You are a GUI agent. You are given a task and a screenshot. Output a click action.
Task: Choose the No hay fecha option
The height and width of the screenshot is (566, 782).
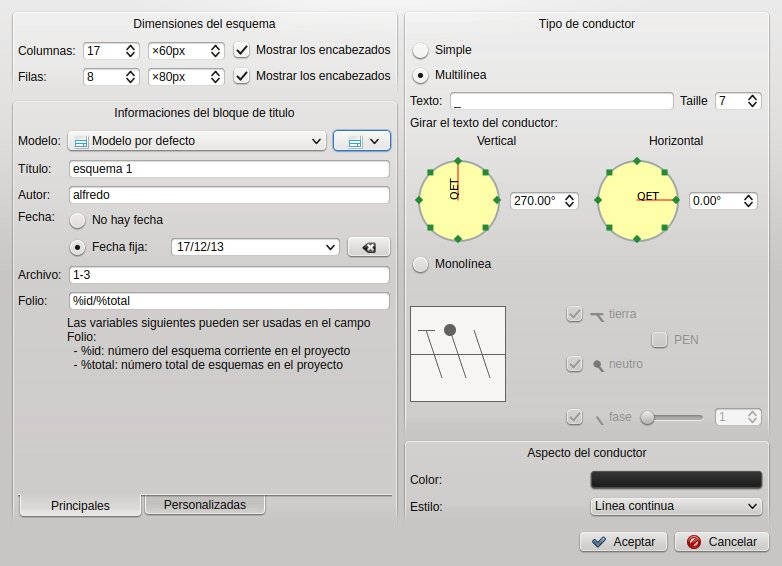pyautogui.click(x=77, y=220)
